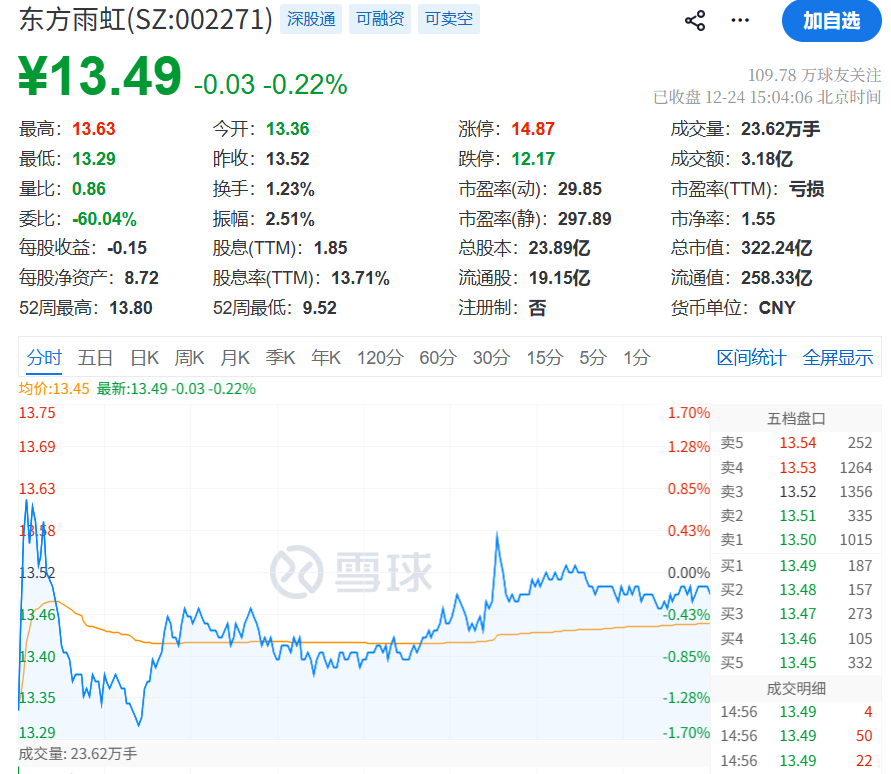Choose the 1分 interval tab
The image size is (891, 774).
[636, 358]
